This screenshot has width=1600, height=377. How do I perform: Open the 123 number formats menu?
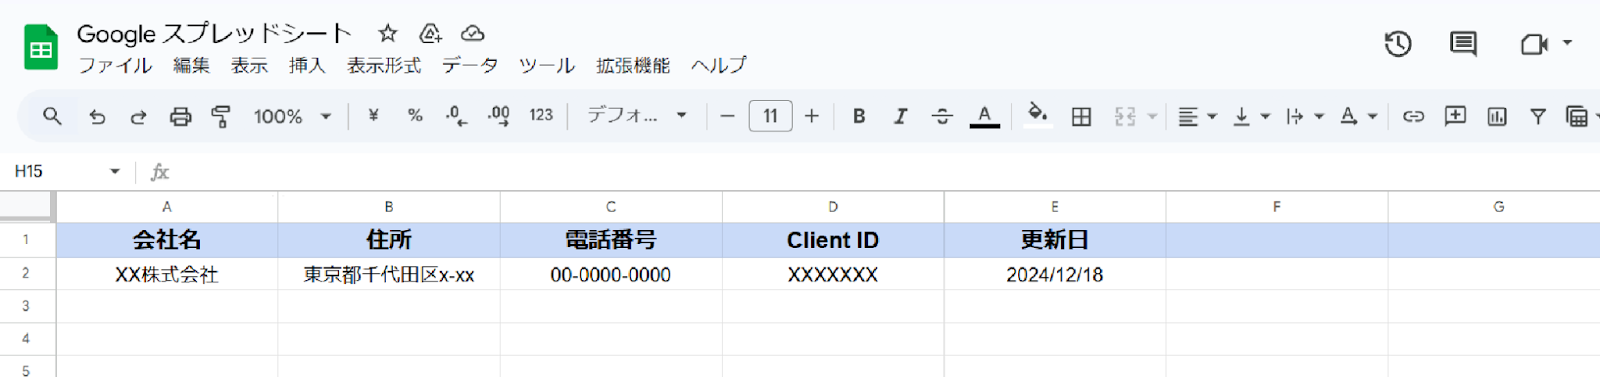[541, 116]
